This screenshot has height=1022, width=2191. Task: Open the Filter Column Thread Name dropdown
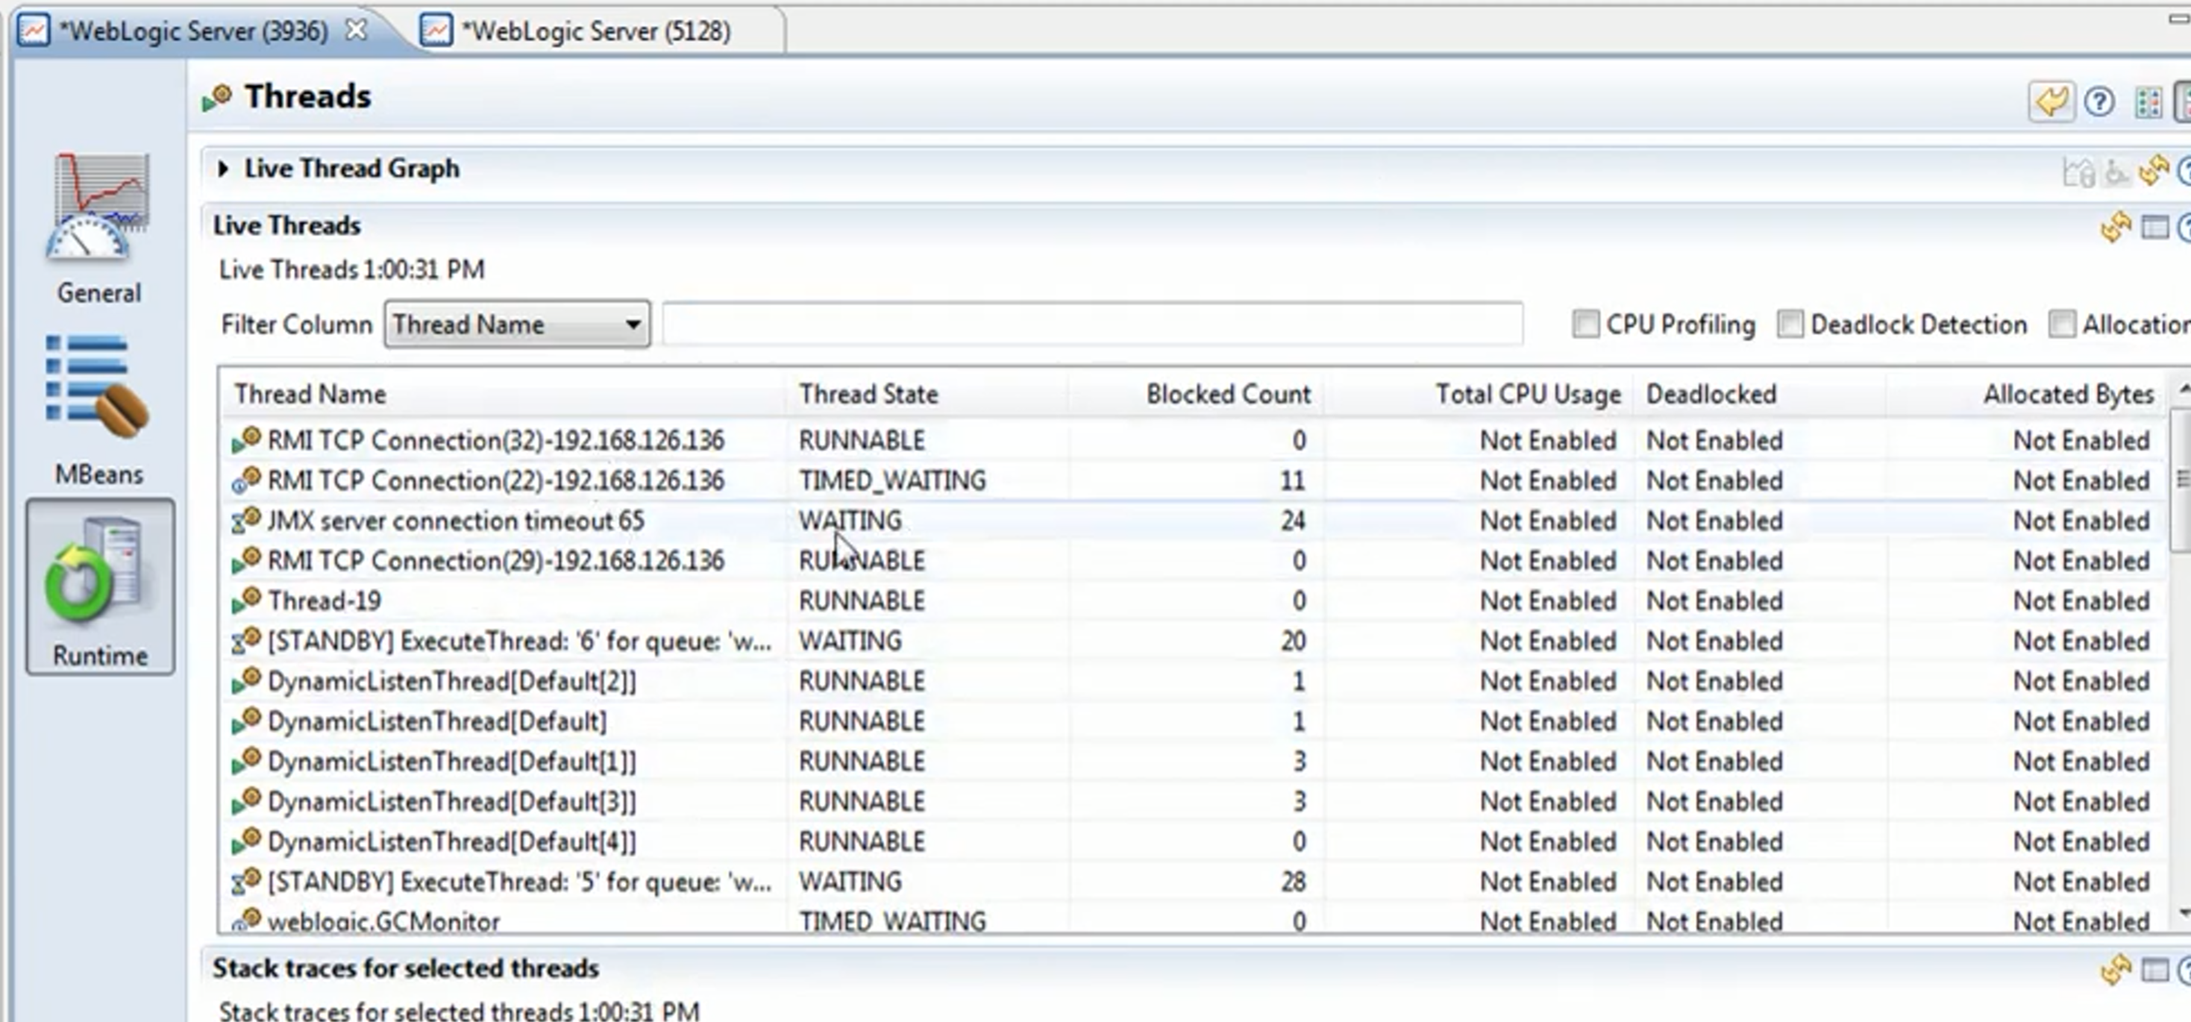pos(517,324)
